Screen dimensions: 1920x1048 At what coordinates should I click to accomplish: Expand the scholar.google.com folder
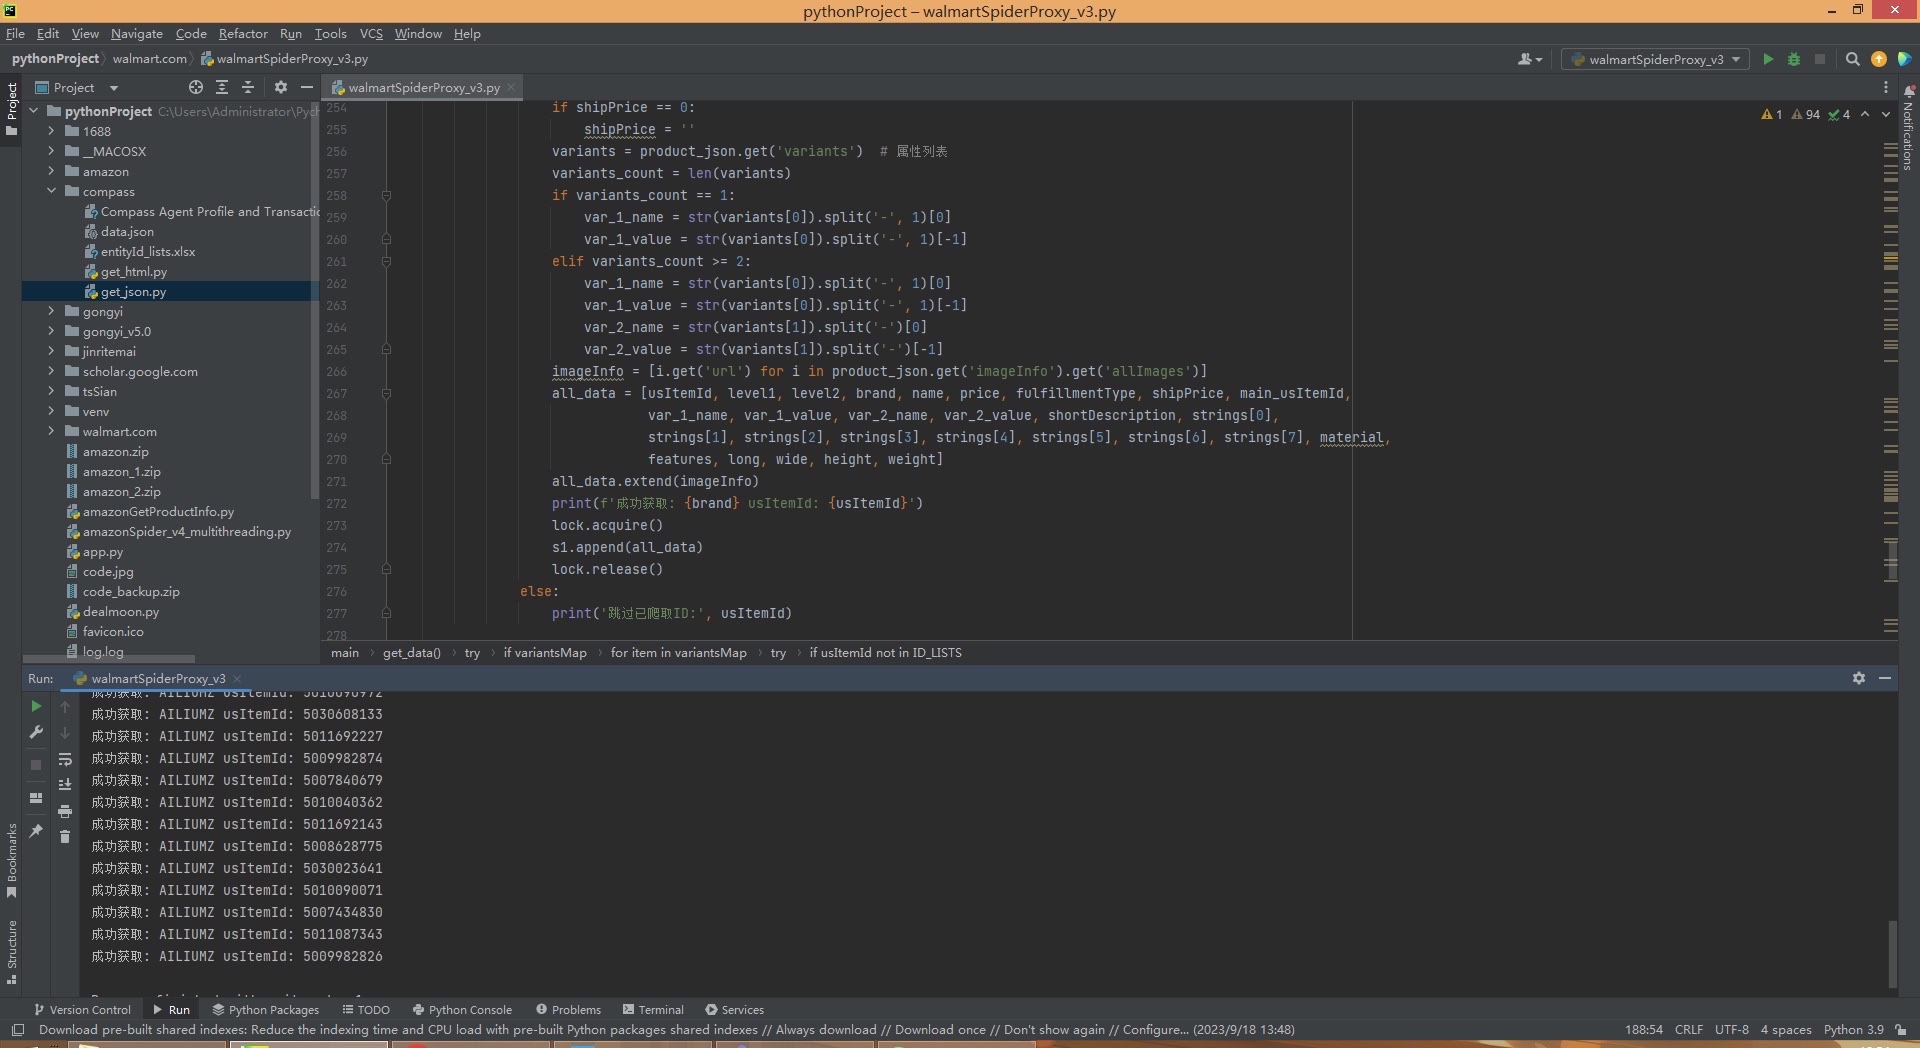pyautogui.click(x=51, y=371)
